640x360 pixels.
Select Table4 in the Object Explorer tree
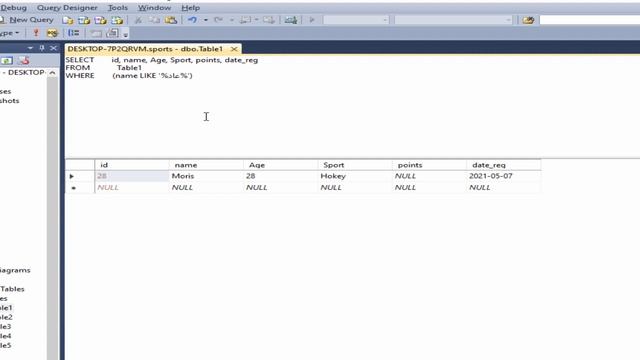6,336
